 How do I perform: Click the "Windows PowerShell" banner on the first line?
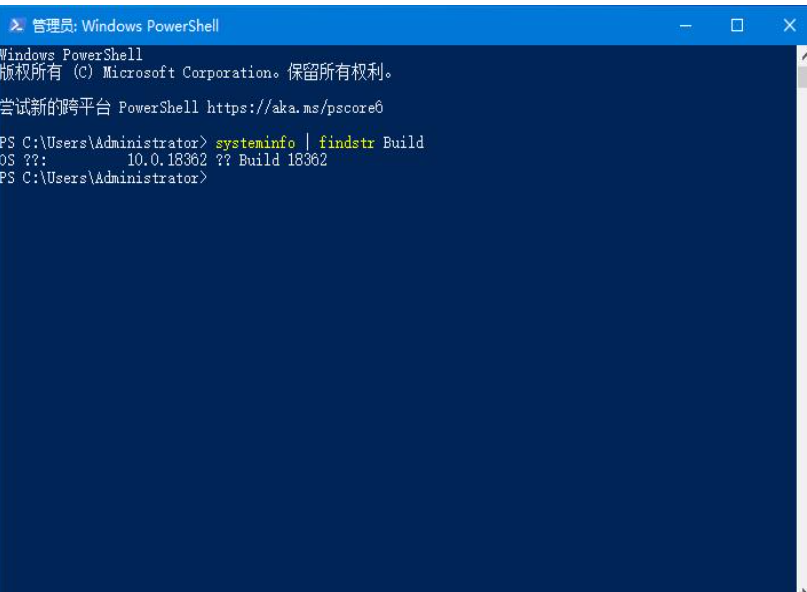(x=72, y=55)
